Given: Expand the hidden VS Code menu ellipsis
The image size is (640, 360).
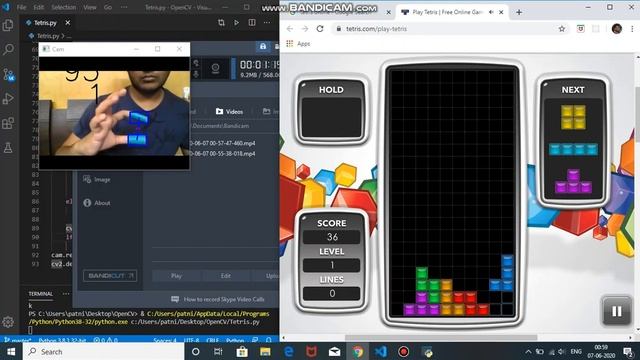Looking at the screenshot, I should coord(124,7).
